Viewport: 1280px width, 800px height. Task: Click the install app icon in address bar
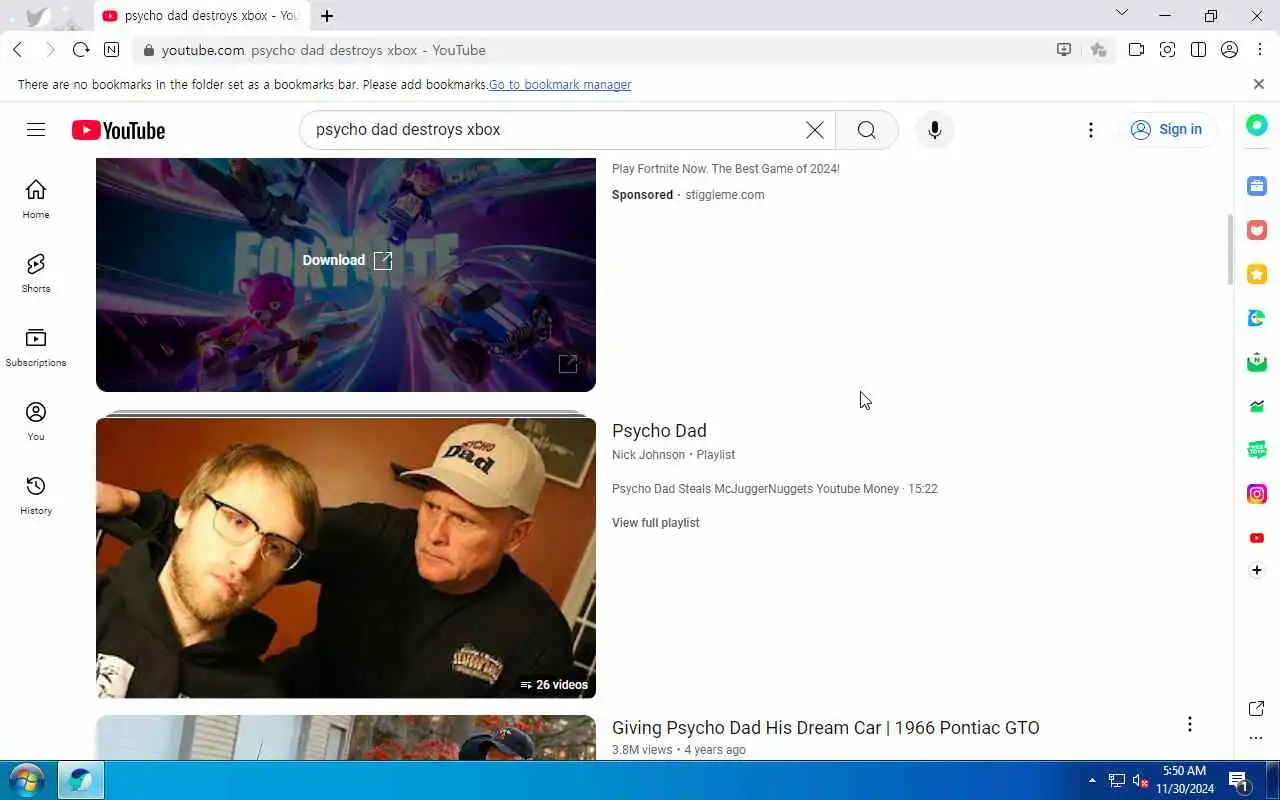click(1064, 50)
